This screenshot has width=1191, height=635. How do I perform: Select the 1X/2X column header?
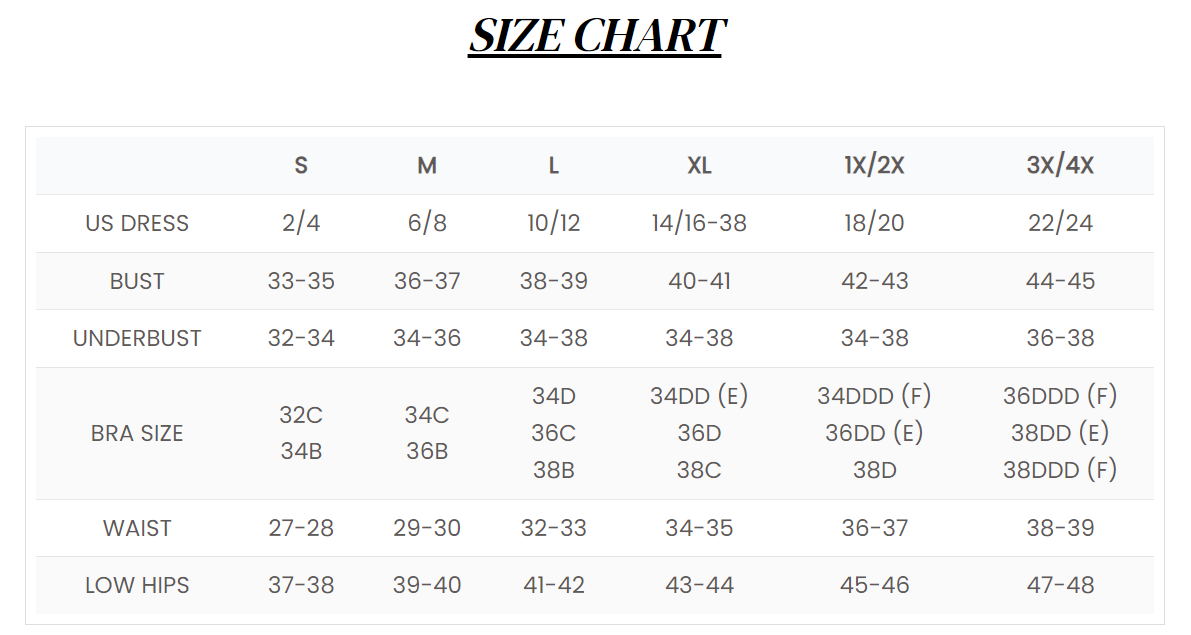874,166
